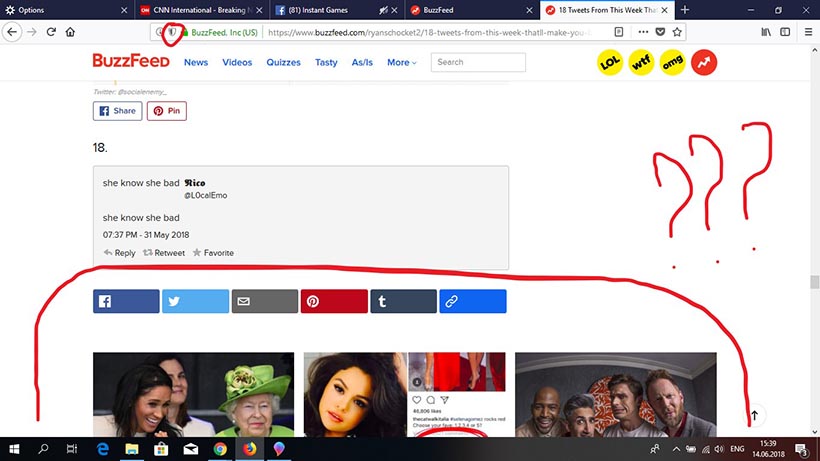820x461 pixels.
Task: Click the email share envelope icon
Action: pos(265,301)
